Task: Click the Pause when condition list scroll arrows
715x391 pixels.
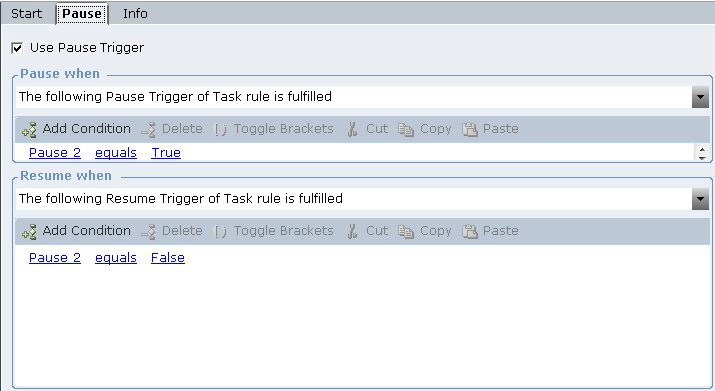Action: (702, 153)
